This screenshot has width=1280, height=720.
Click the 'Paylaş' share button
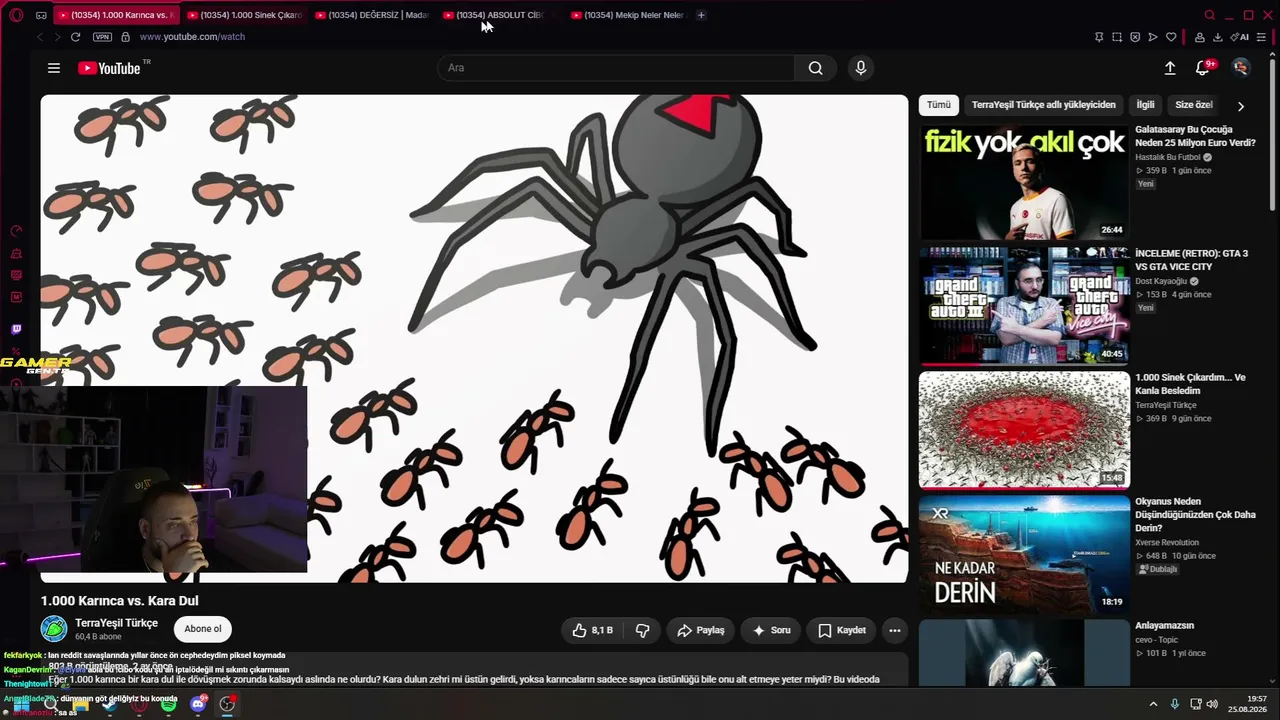[x=700, y=630]
